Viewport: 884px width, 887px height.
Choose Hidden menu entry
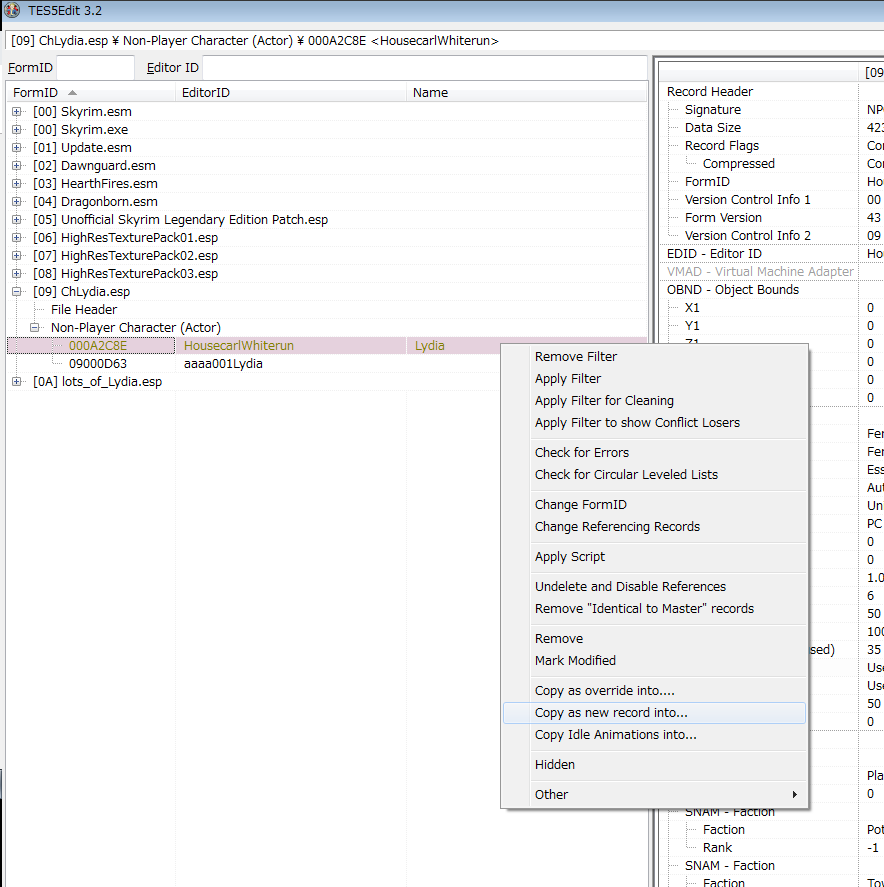coord(654,765)
